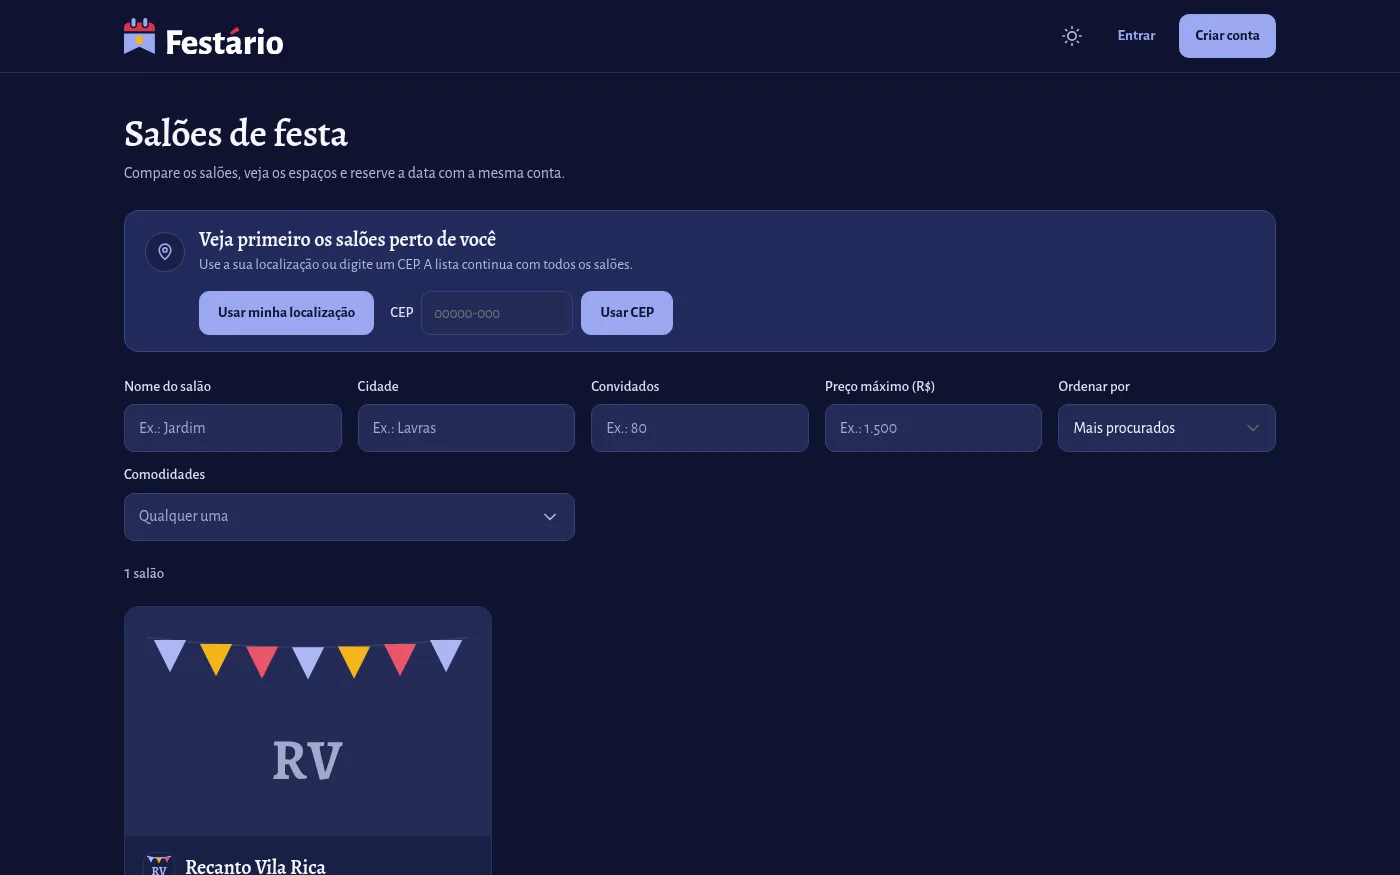
Task: Click 'Veja primeiro os salões perto de você'
Action: (x=347, y=239)
